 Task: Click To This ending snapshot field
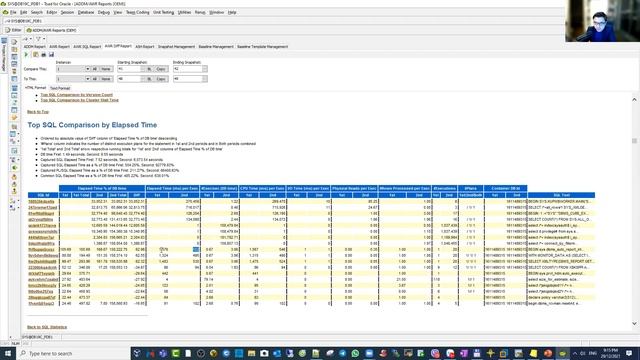coord(187,79)
